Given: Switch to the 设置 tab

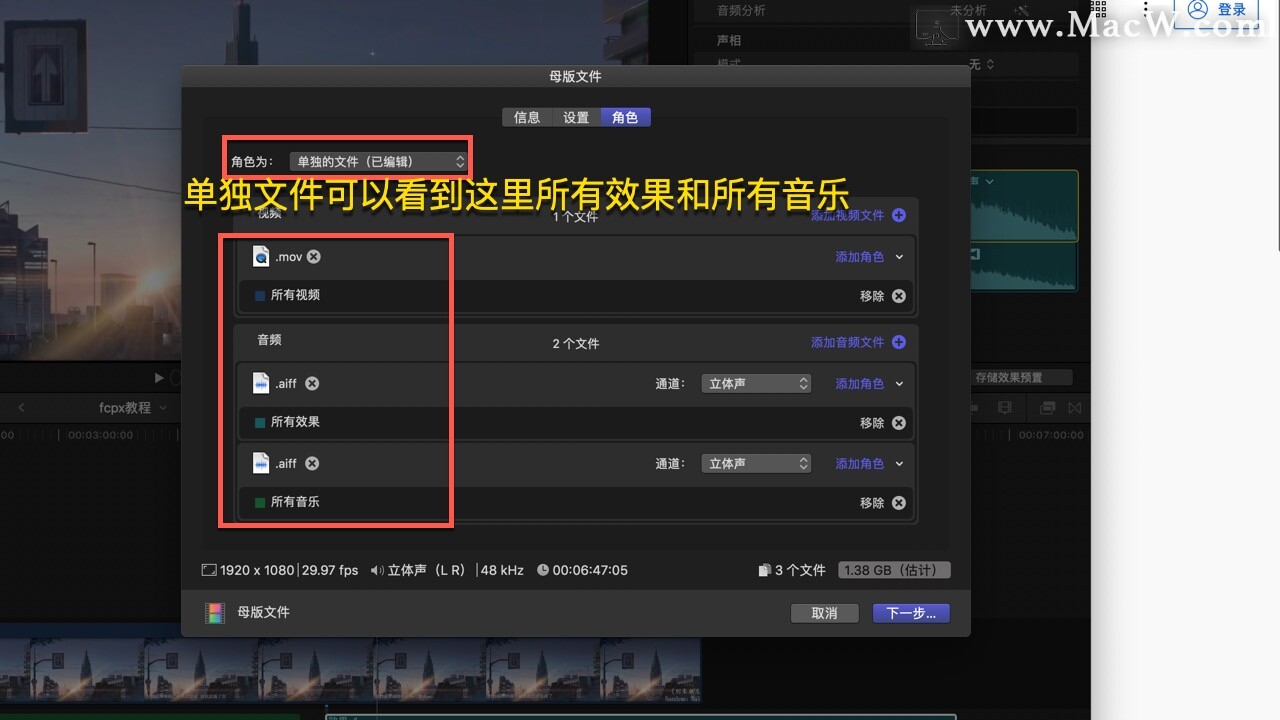Looking at the screenshot, I should tap(576, 117).
